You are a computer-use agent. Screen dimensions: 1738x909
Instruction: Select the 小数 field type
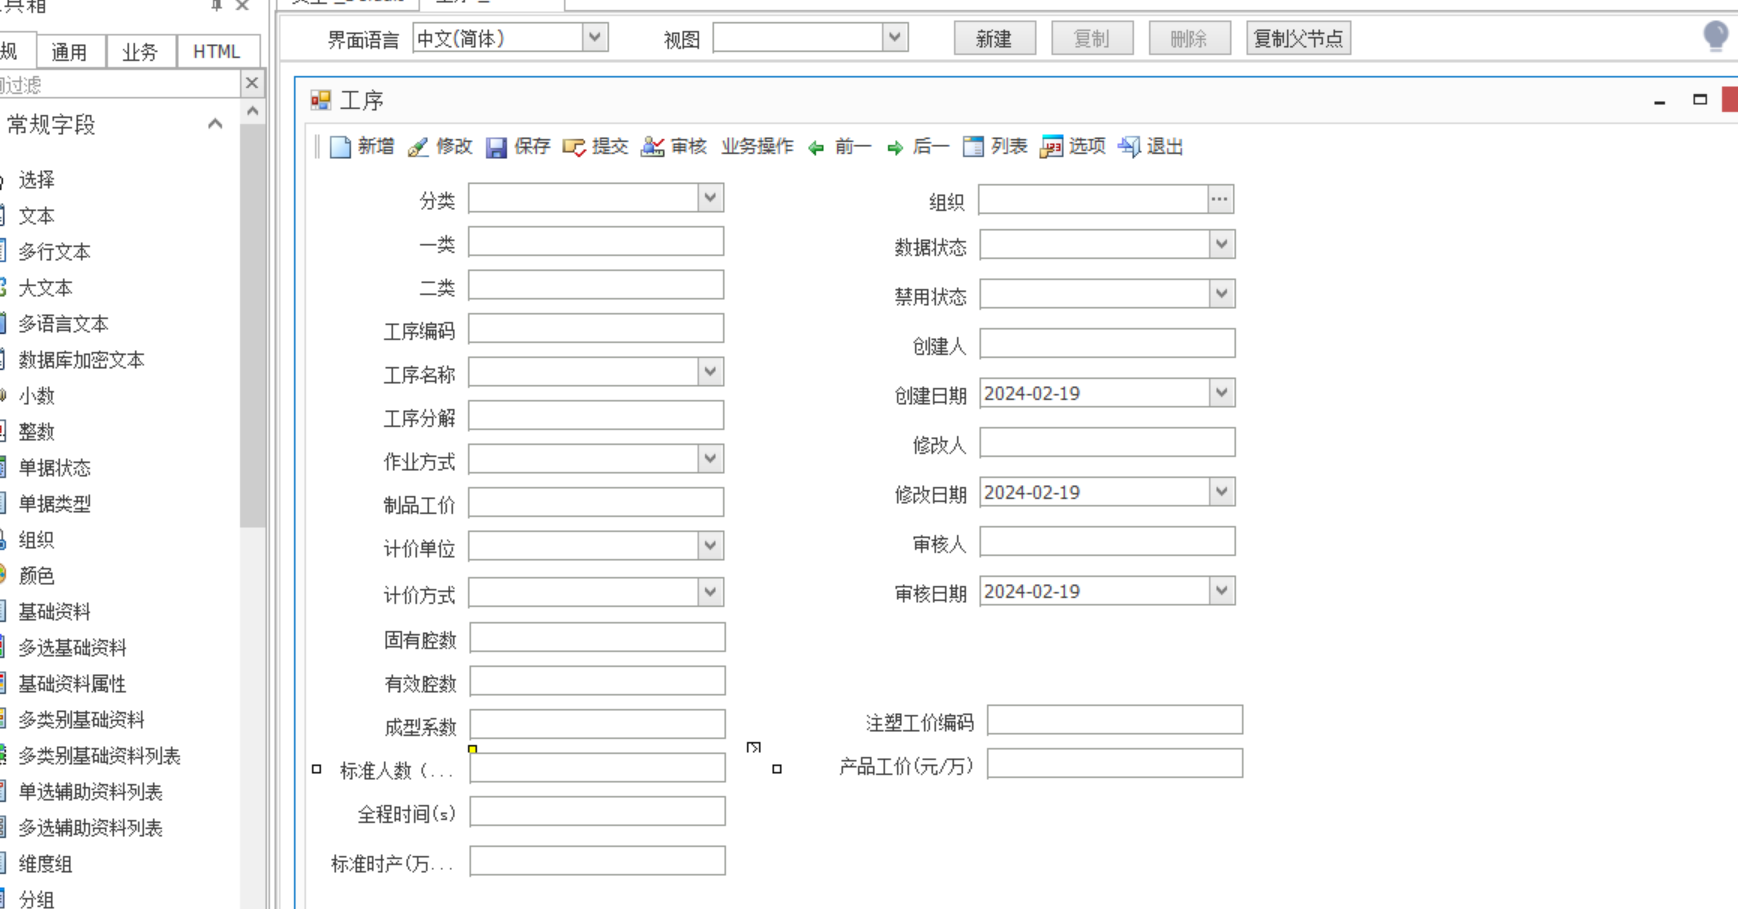click(36, 396)
